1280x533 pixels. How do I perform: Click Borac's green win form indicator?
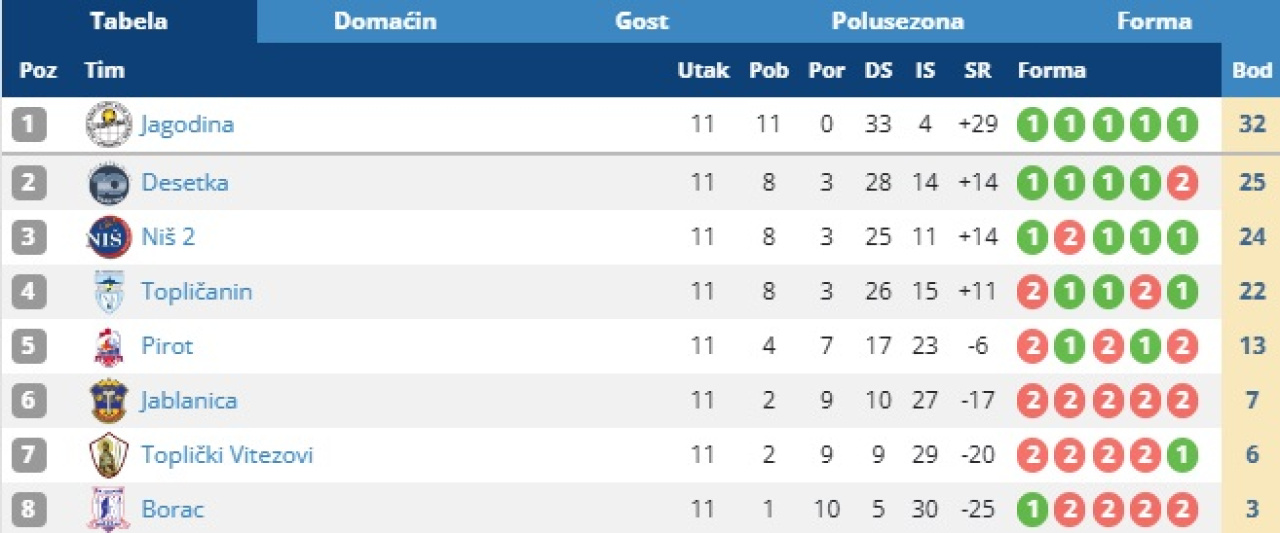tap(1033, 510)
